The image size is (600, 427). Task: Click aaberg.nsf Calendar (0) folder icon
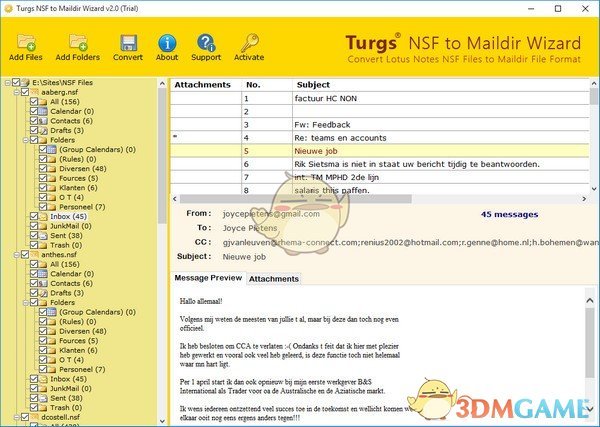point(43,111)
